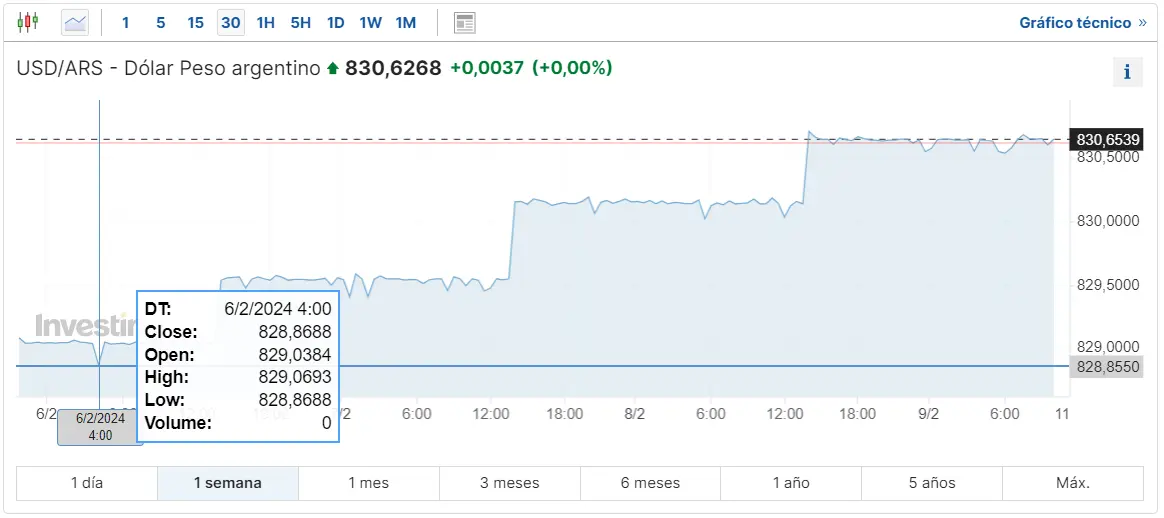Select the 1 minute interval

click(125, 22)
